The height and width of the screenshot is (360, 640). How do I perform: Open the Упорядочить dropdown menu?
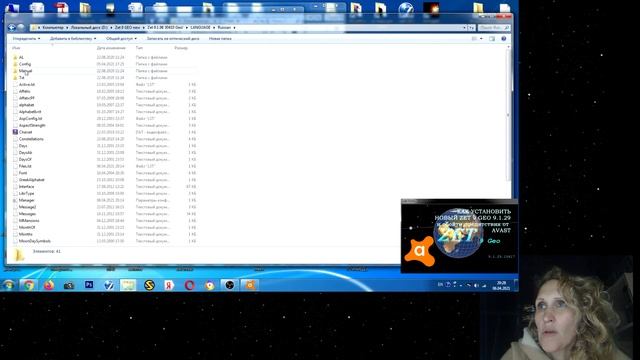26,38
